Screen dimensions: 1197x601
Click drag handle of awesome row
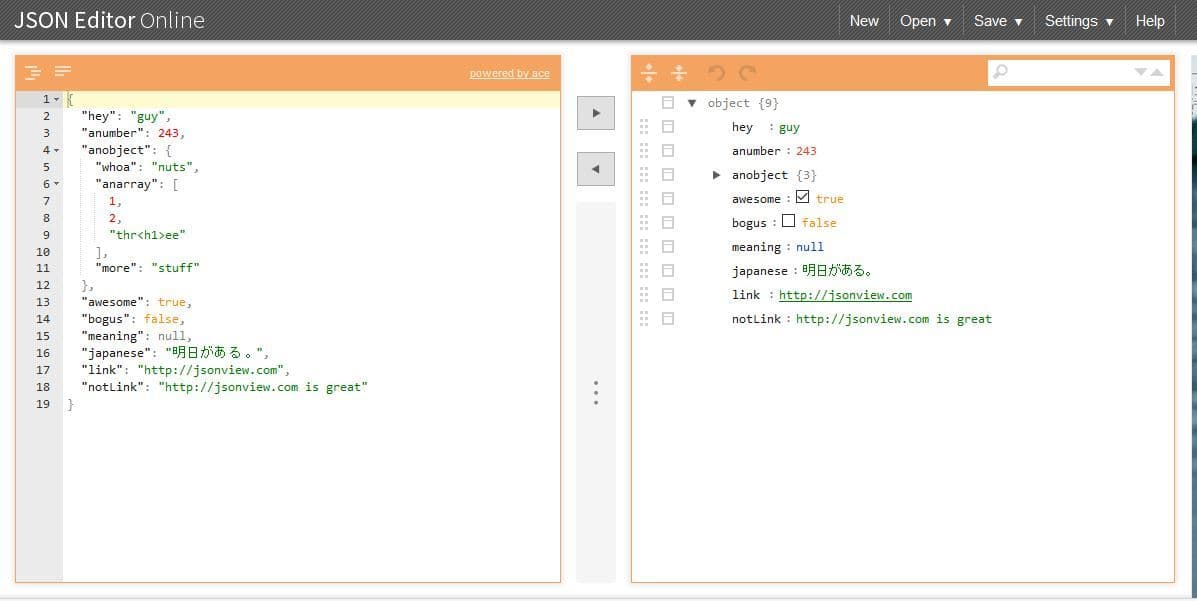pos(644,199)
